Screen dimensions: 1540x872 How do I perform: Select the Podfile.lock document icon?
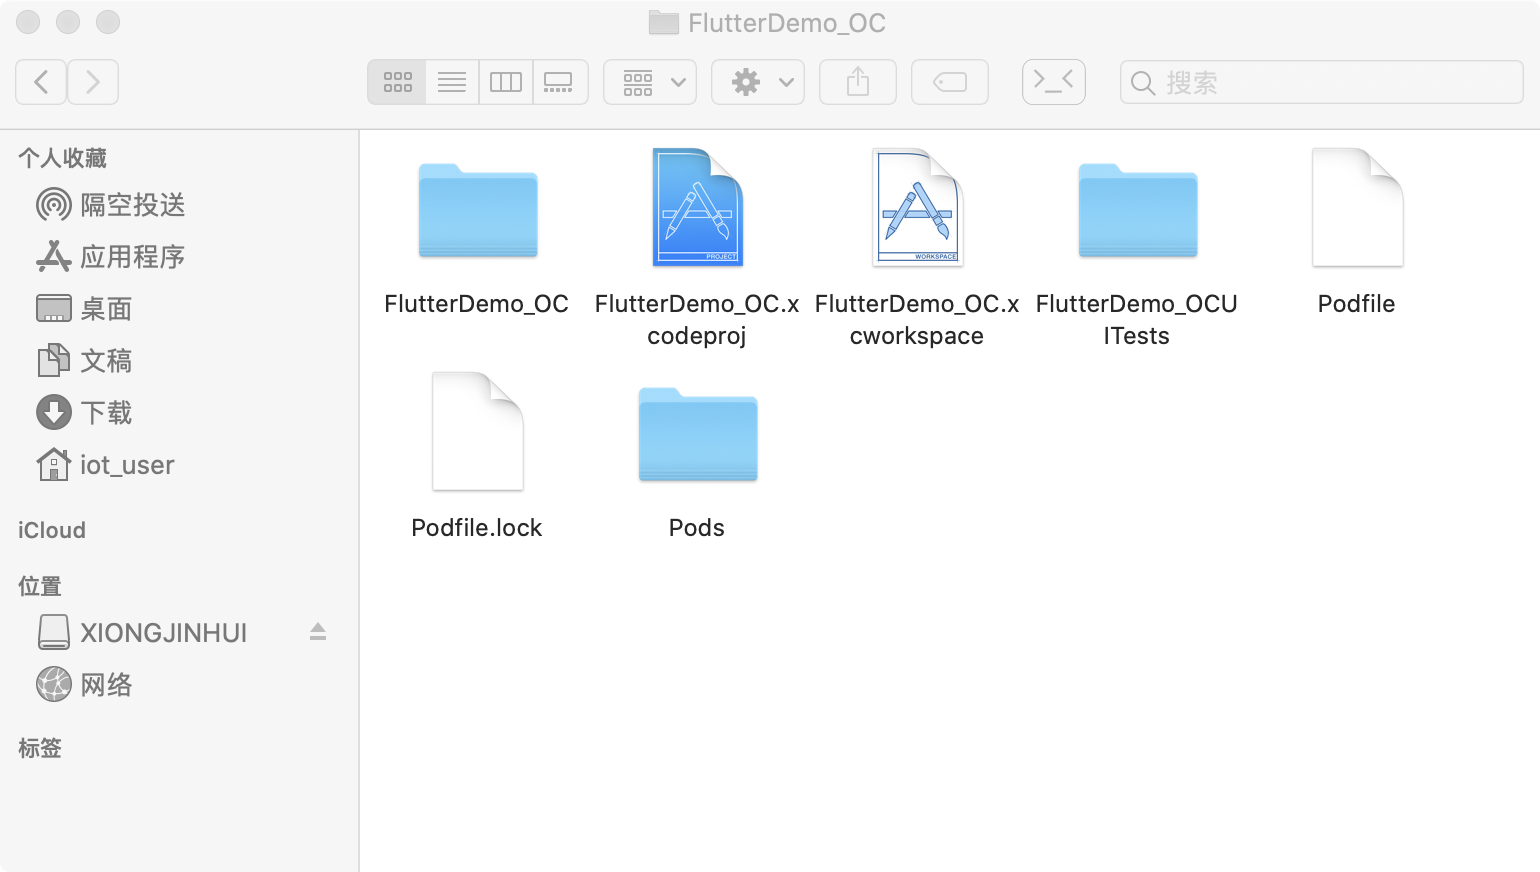point(478,431)
